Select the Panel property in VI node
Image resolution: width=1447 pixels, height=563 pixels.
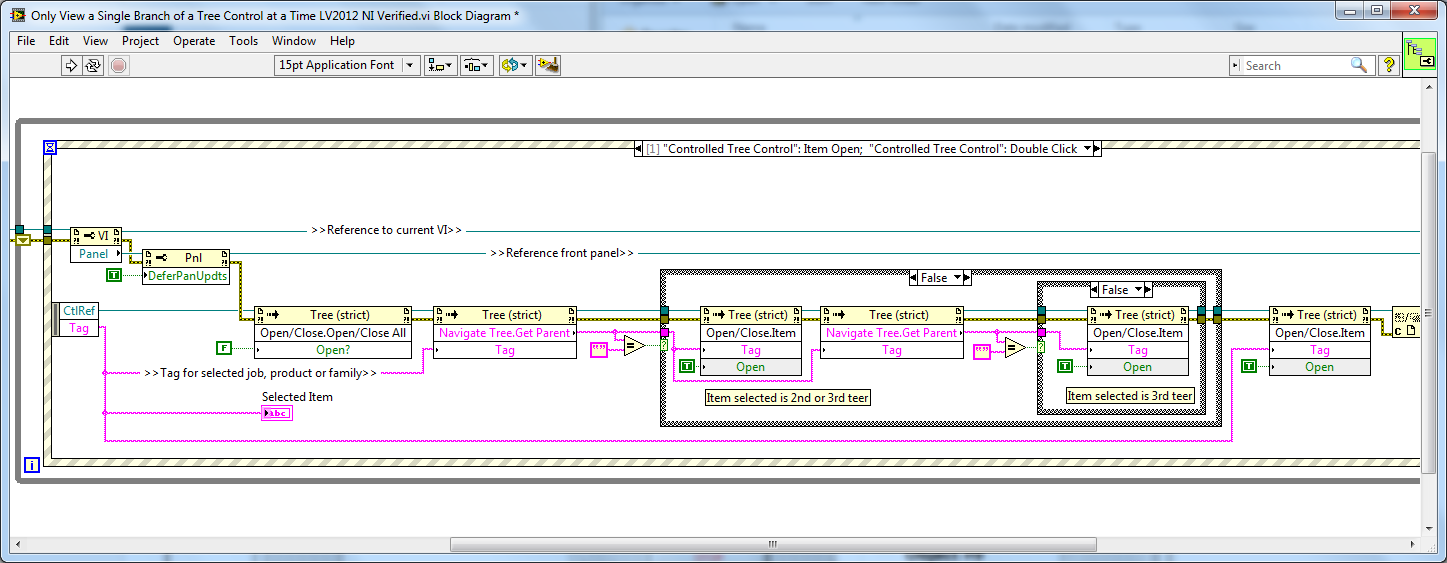point(95,254)
